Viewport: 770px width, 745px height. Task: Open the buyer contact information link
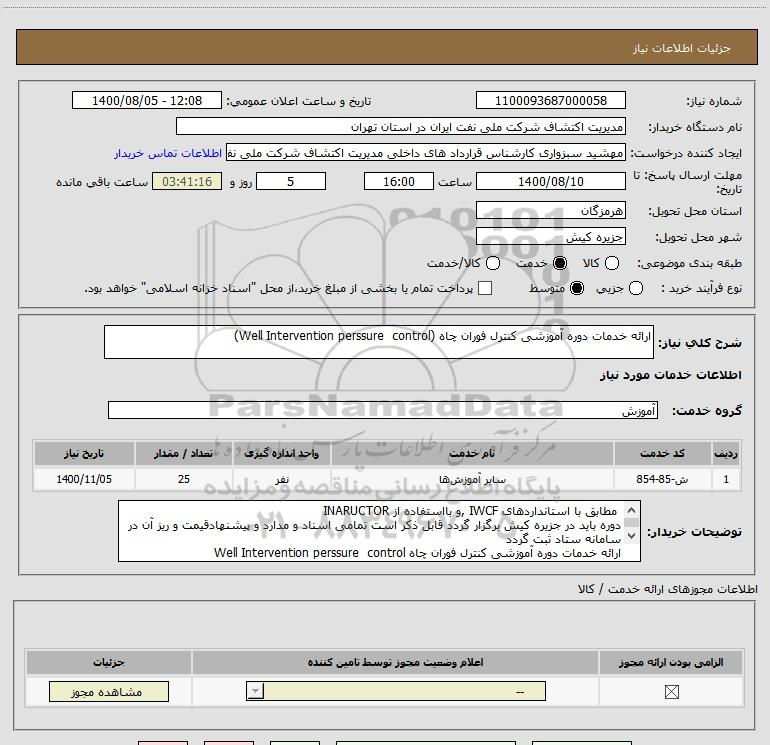click(x=168, y=153)
